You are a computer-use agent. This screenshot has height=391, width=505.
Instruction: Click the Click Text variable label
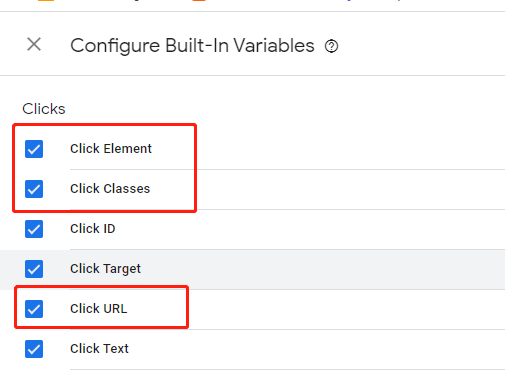(99, 349)
